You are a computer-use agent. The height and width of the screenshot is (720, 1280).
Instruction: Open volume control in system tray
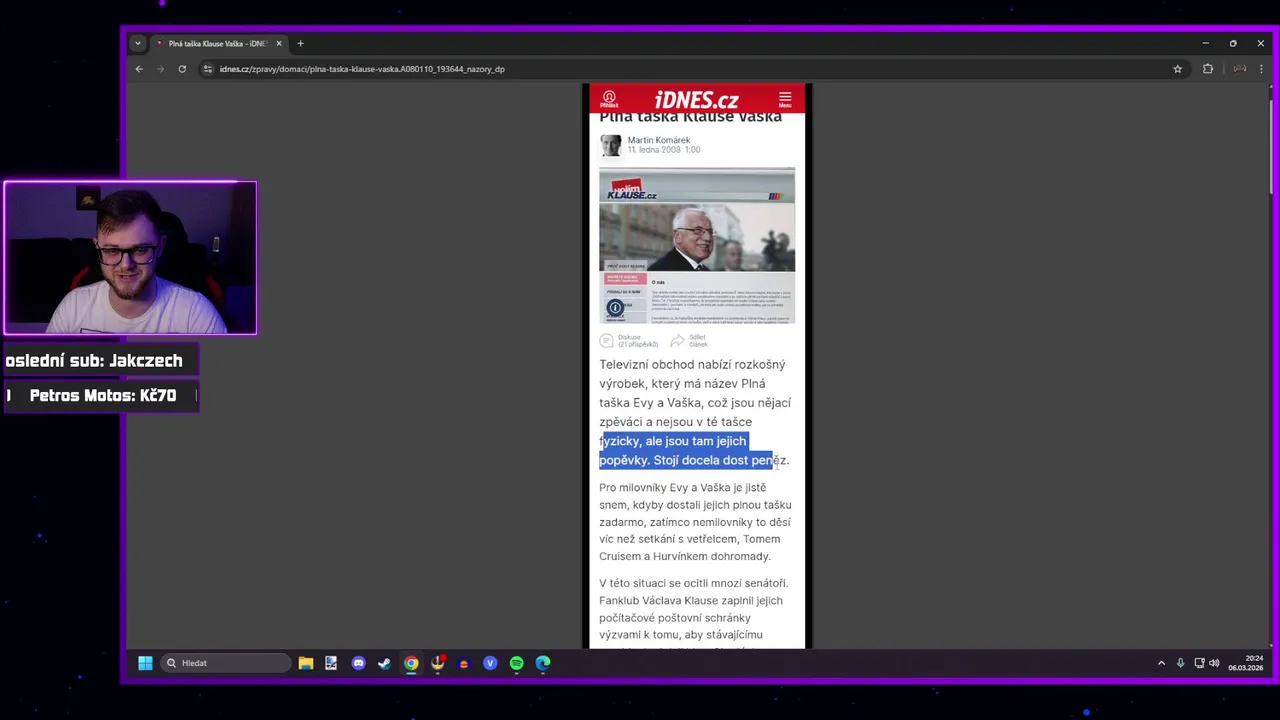click(1214, 663)
